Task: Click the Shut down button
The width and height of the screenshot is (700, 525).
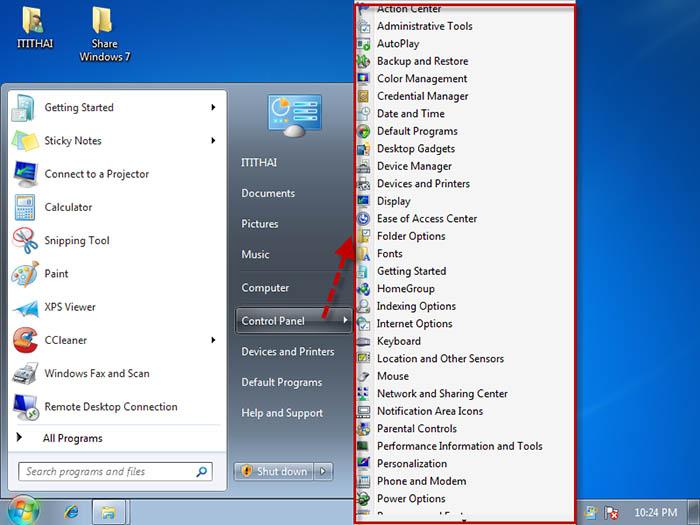Action: coord(274,471)
